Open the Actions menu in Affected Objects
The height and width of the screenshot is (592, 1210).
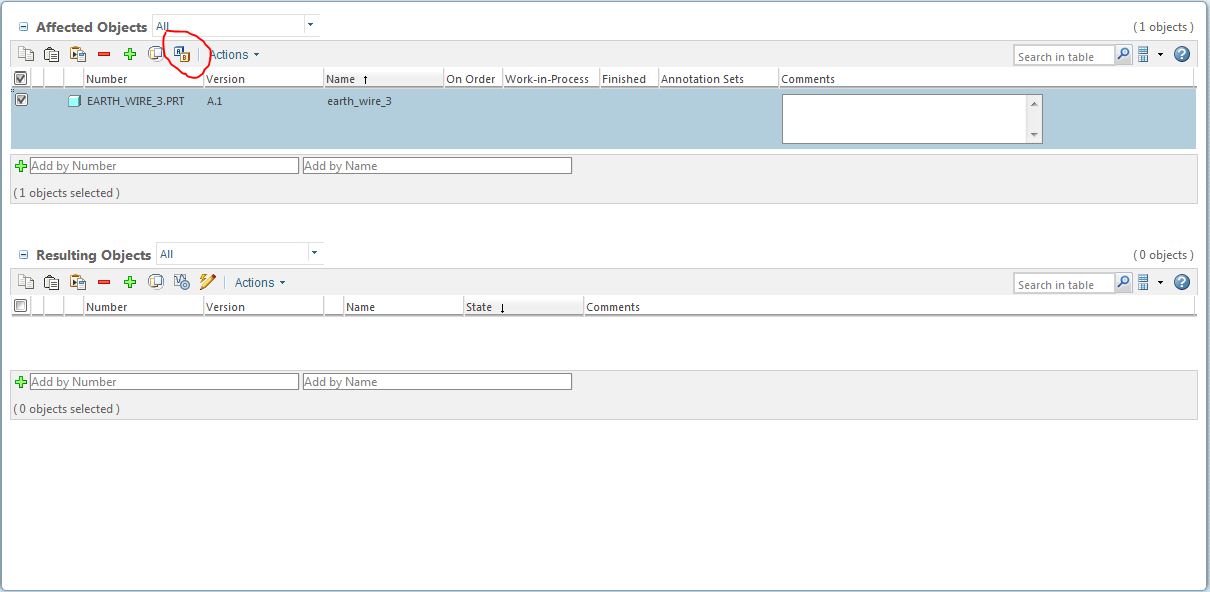click(x=234, y=55)
